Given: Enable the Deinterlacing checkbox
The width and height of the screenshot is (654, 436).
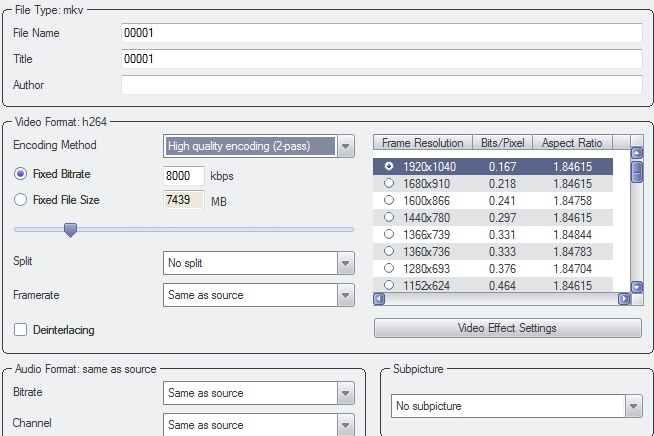Looking at the screenshot, I should 20,330.
